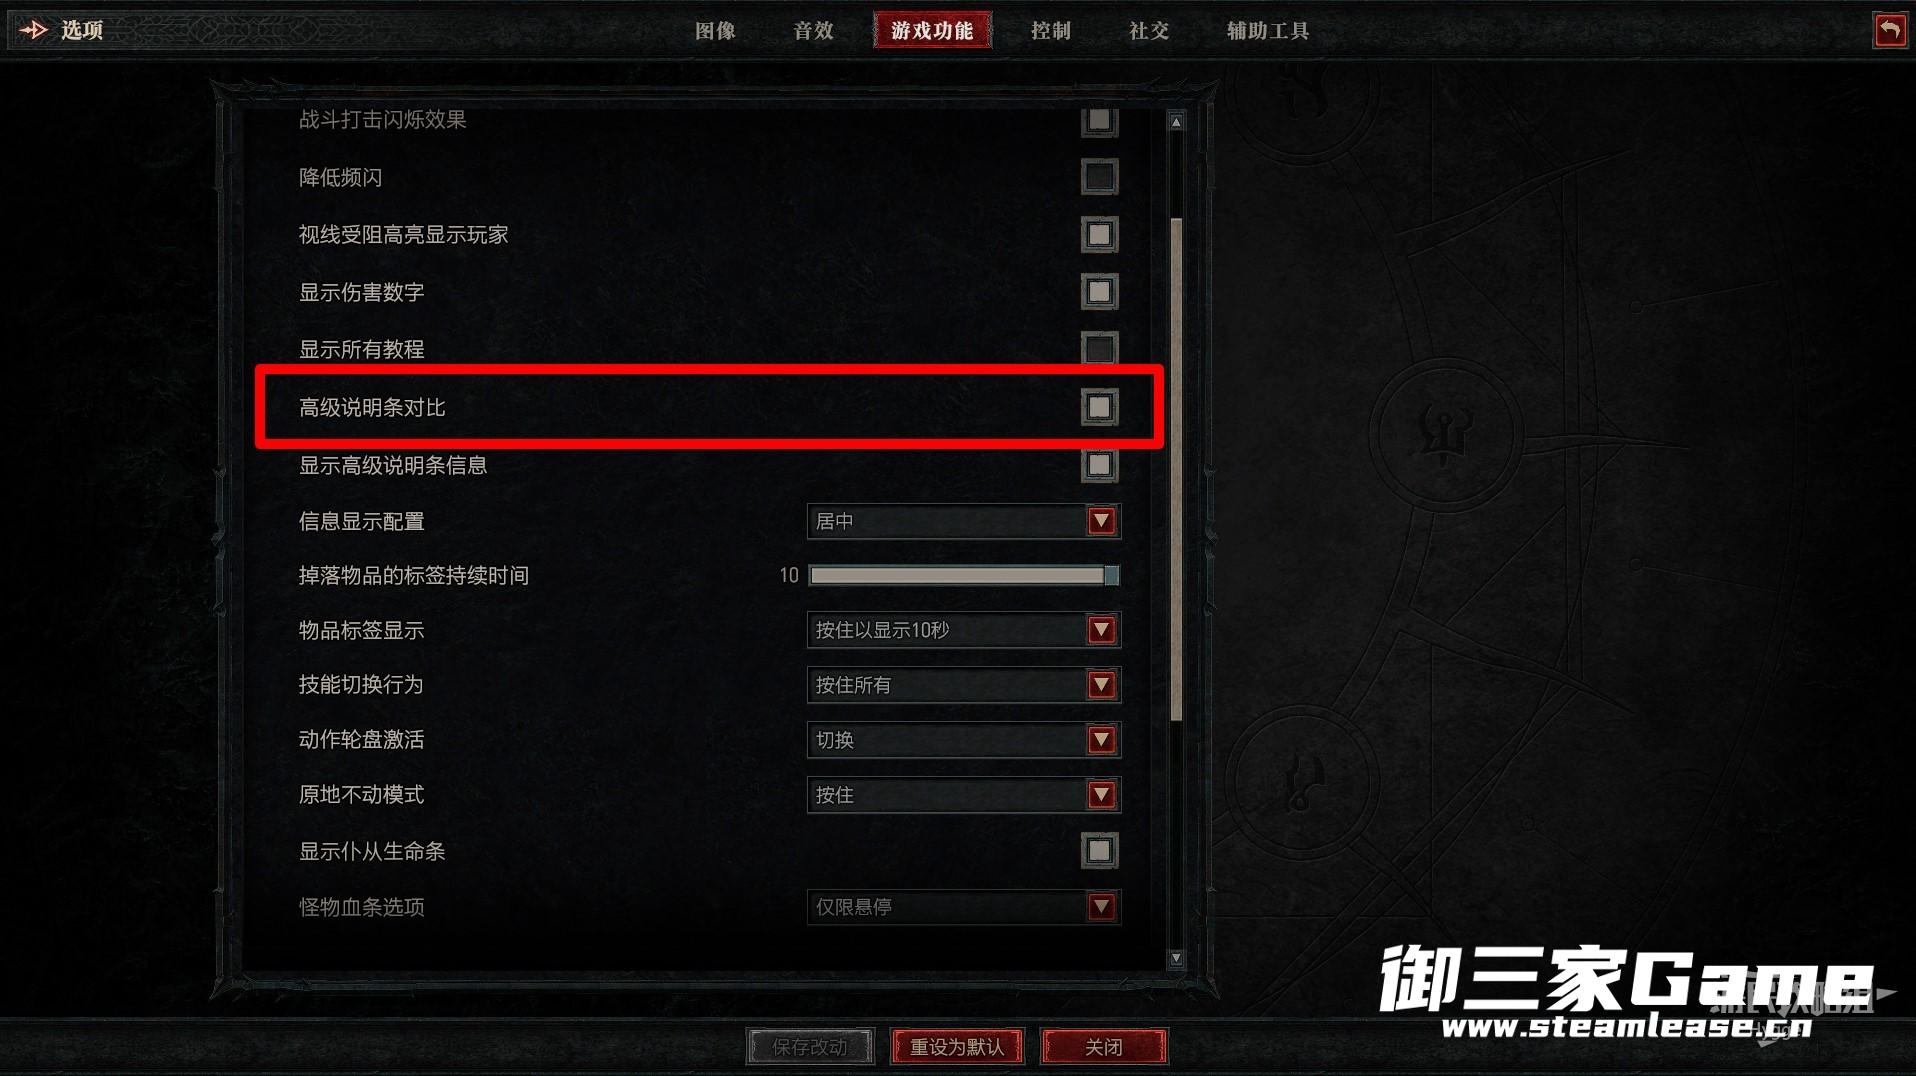Enable 显示伤害数字 checkbox
The width and height of the screenshot is (1916, 1076).
tap(1099, 292)
